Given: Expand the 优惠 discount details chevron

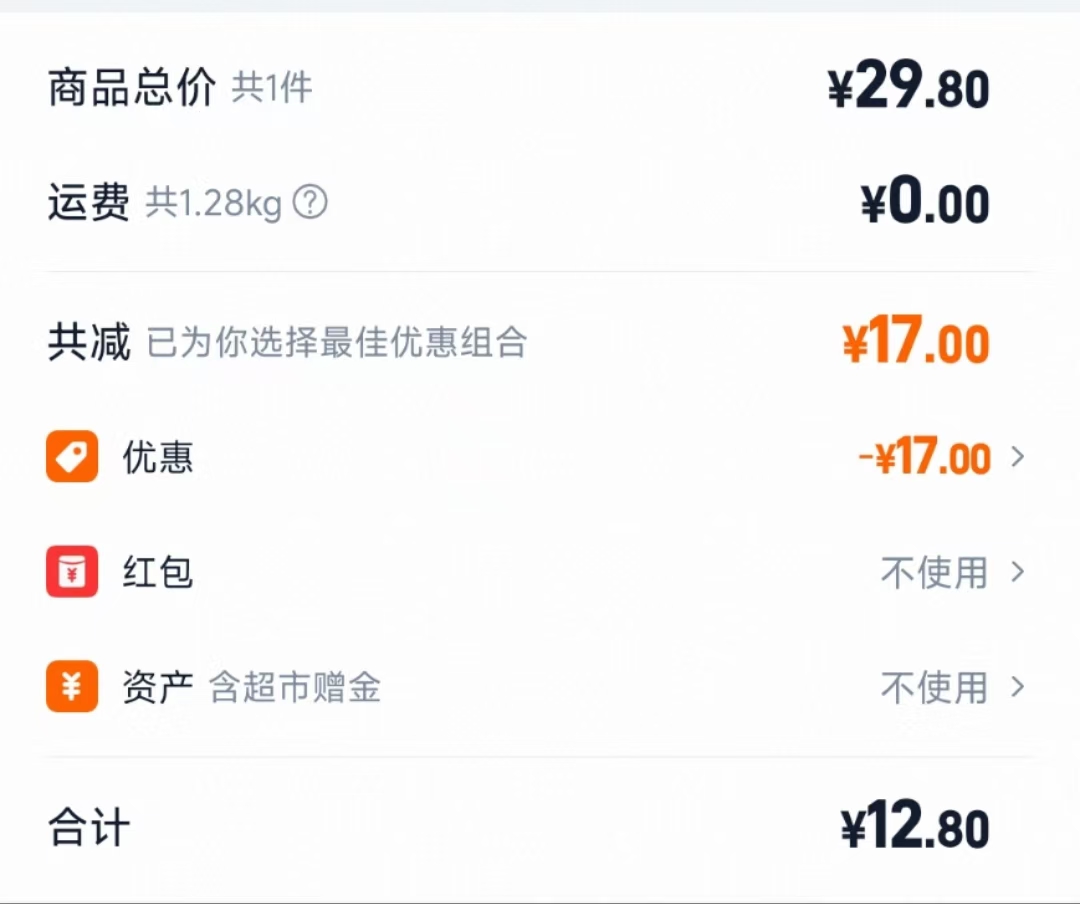Looking at the screenshot, I should pyautogui.click(x=1020, y=457).
